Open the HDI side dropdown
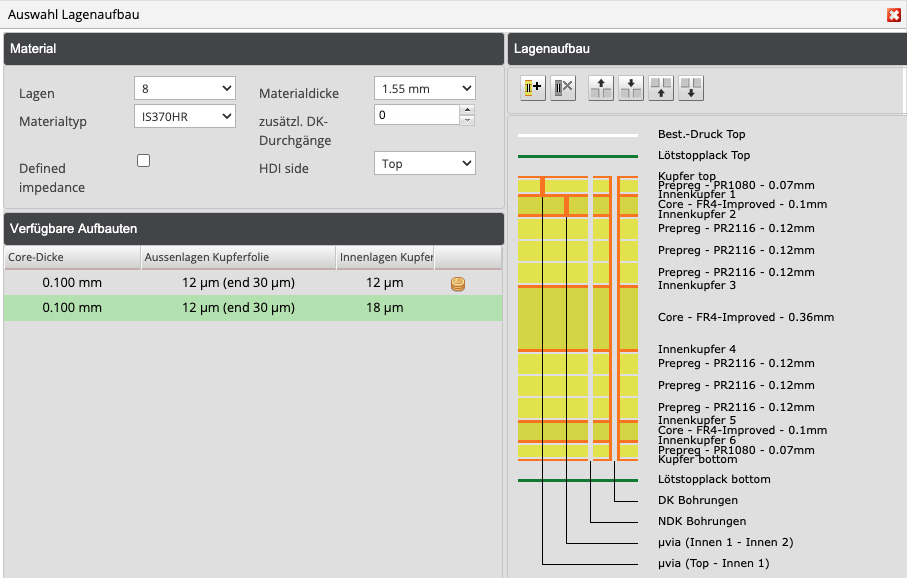 424,164
